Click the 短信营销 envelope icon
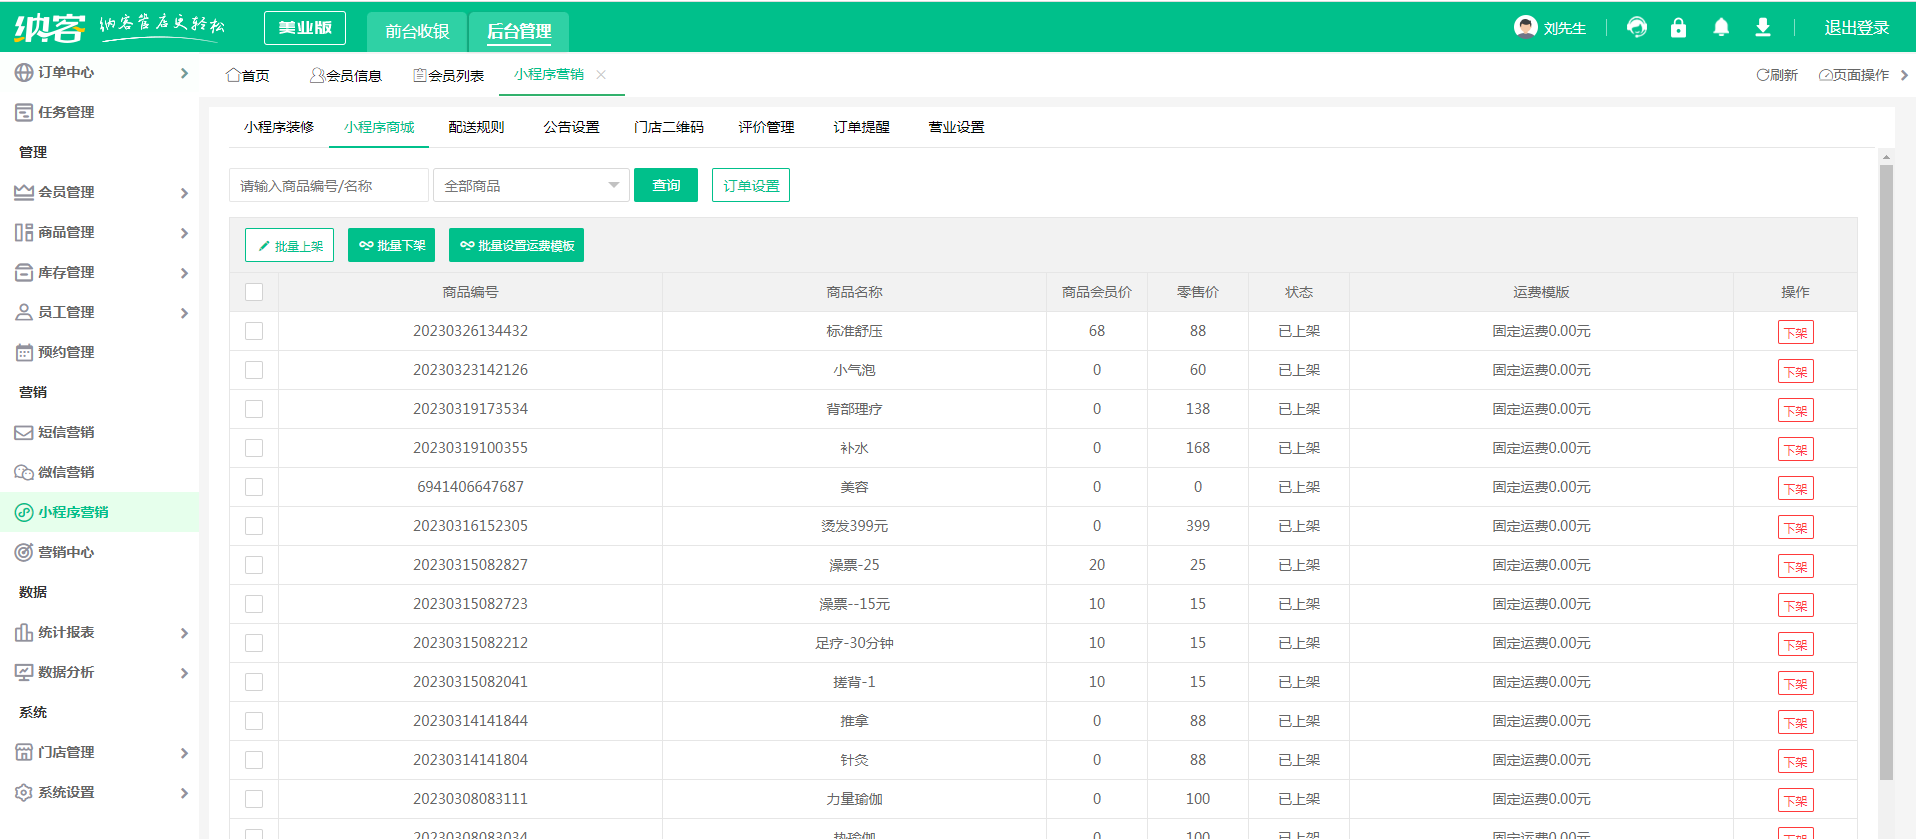 coord(24,432)
